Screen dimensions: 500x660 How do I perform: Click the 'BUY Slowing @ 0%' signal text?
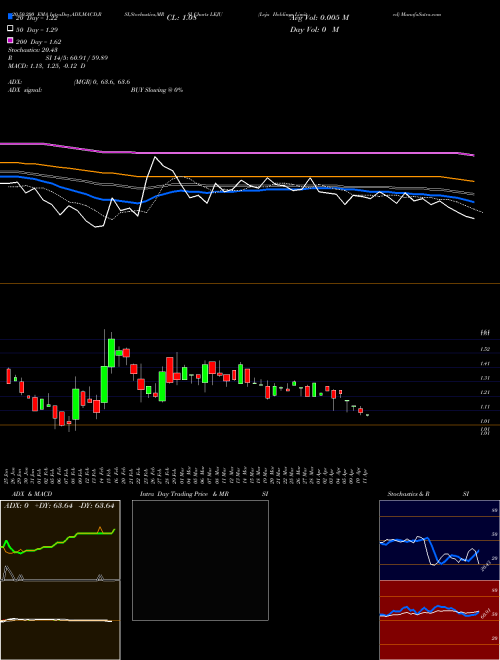[x=157, y=90]
